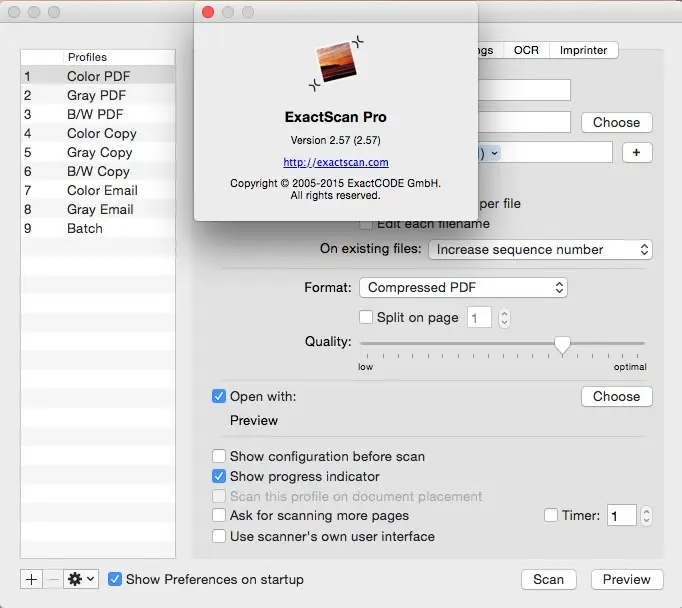
Task: Select the Batch profile
Action: pyautogui.click(x=98, y=228)
